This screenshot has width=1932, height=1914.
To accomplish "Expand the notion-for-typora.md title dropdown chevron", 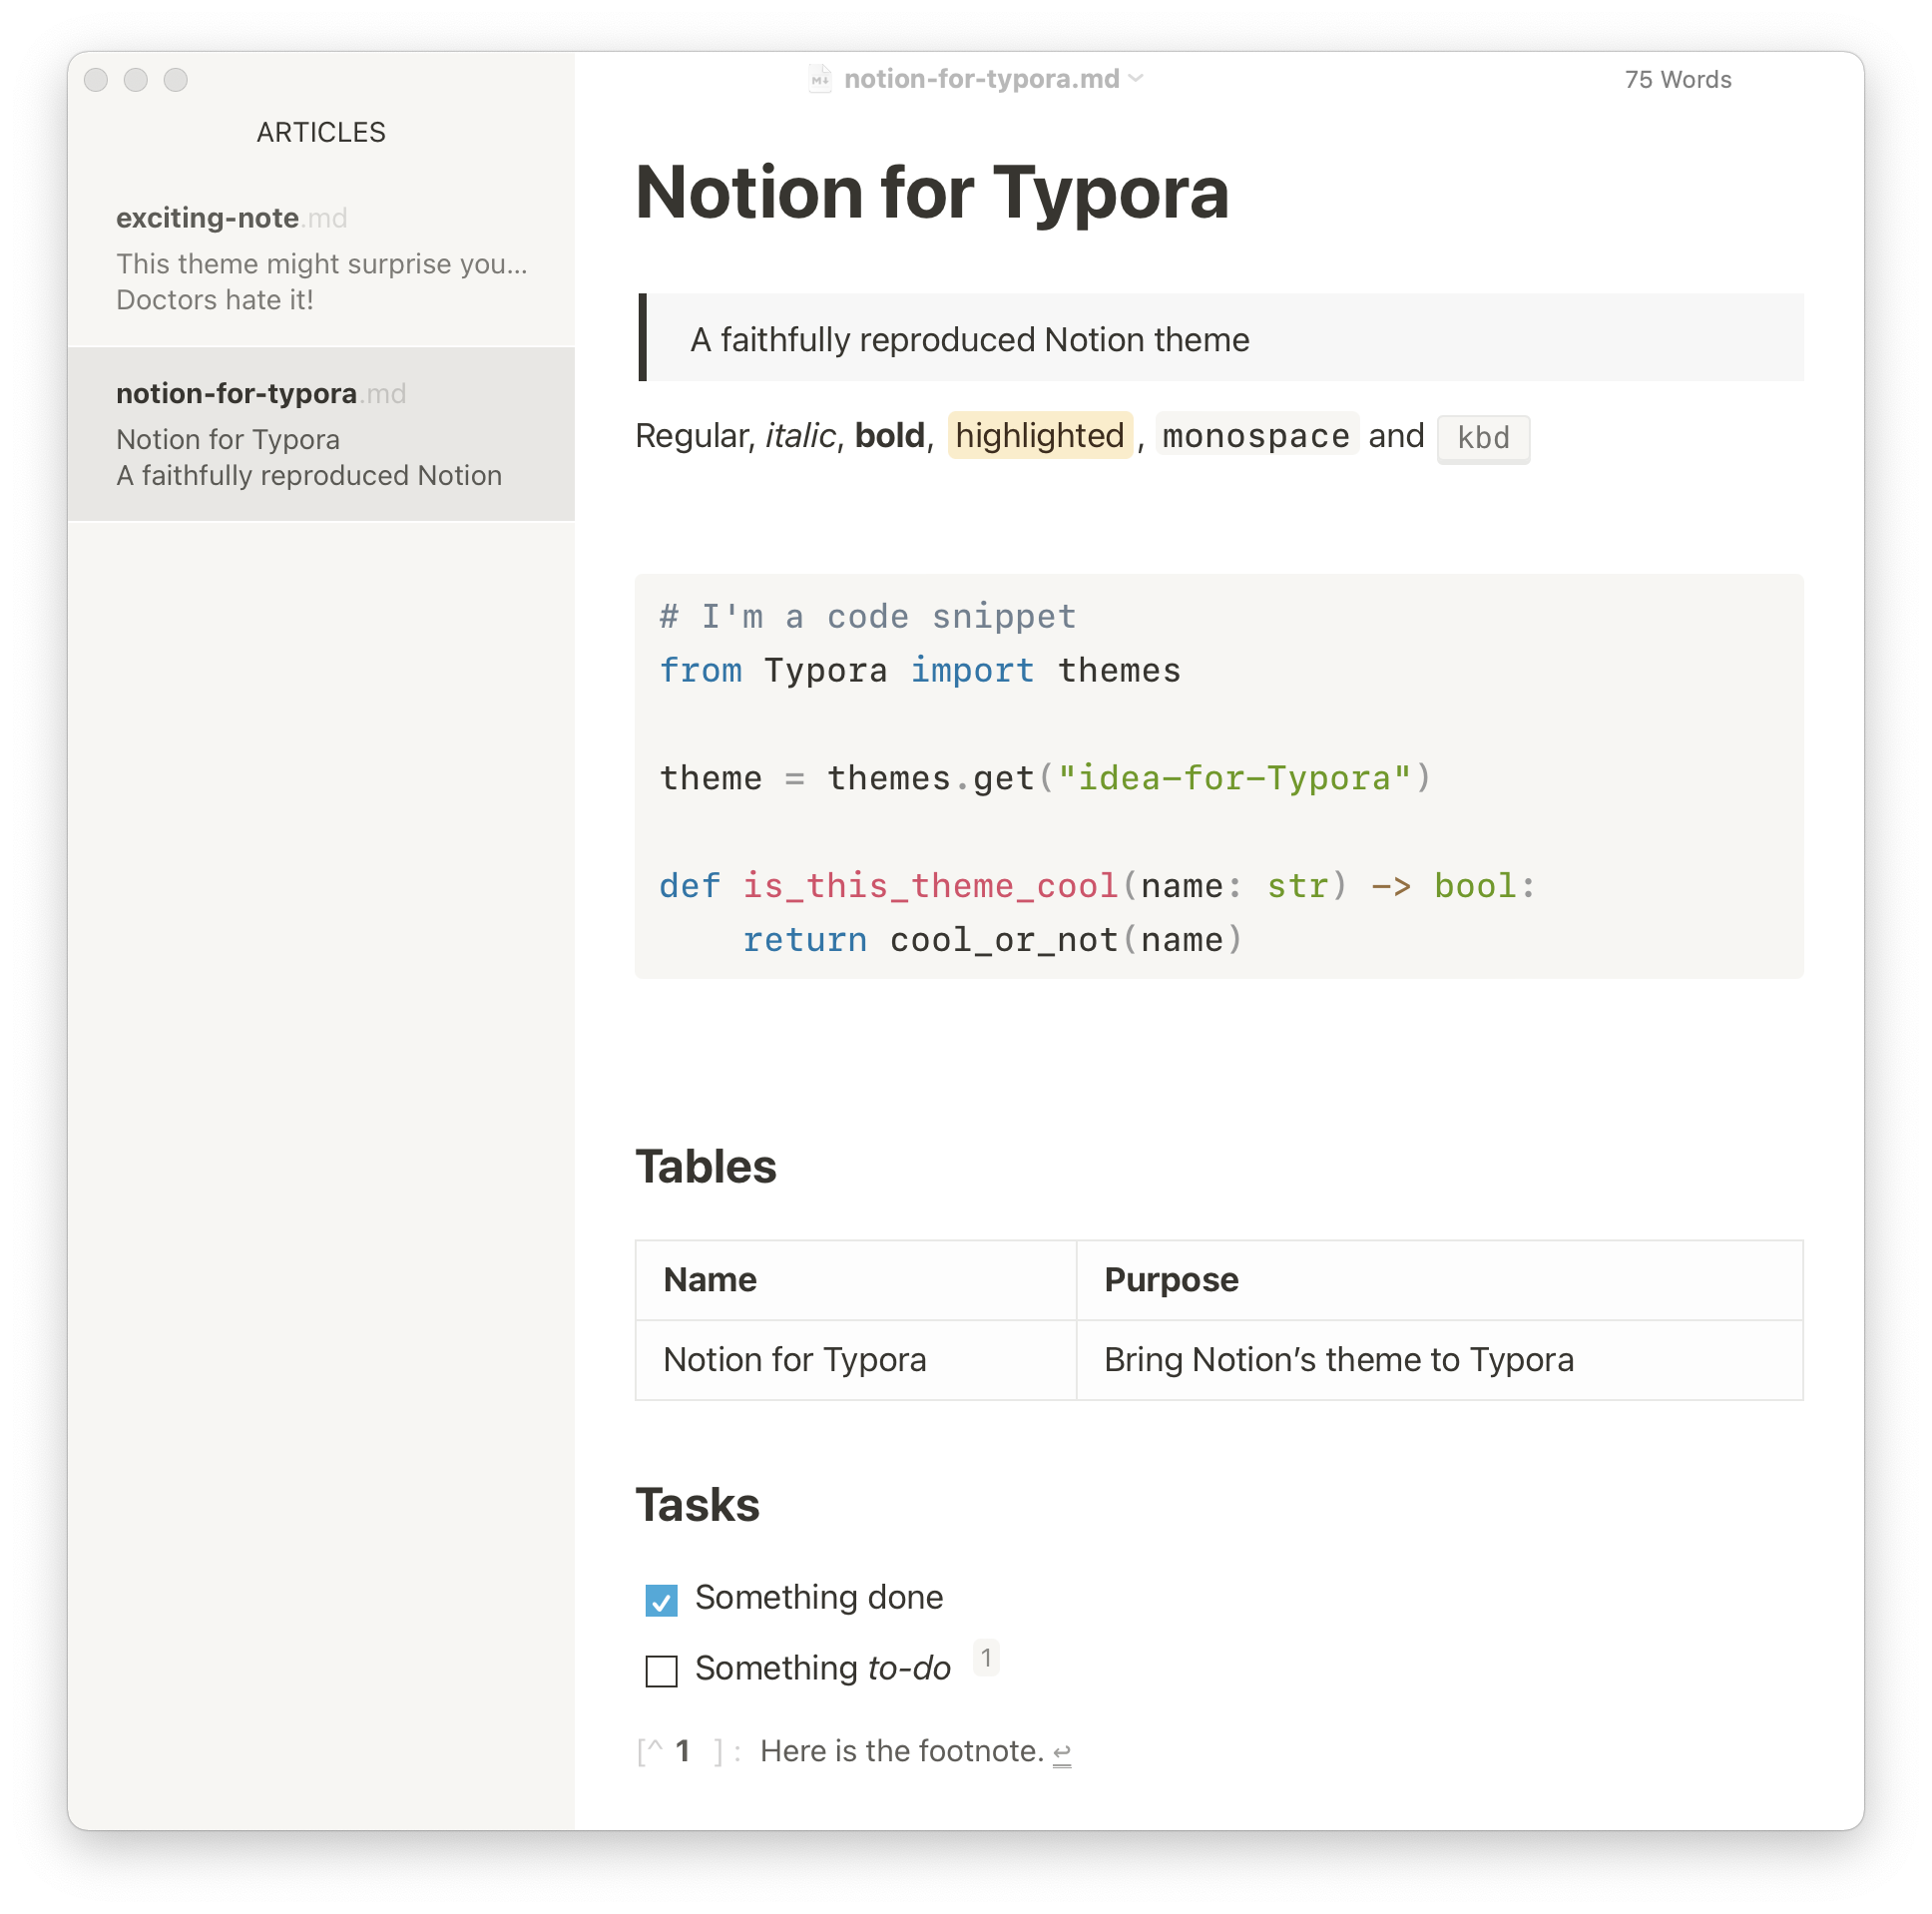I will (1136, 78).
